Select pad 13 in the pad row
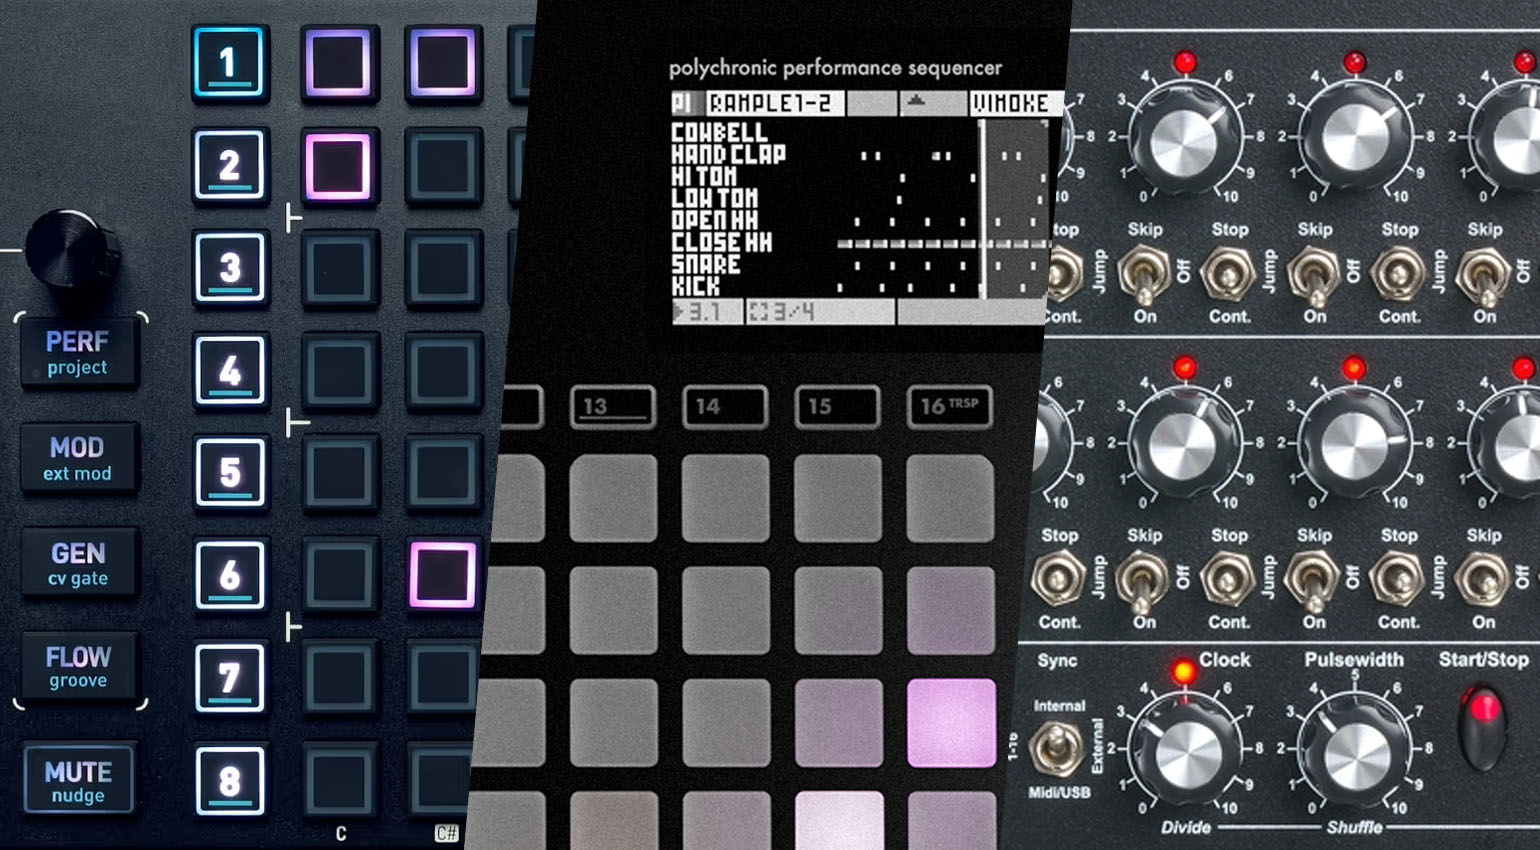 tap(613, 407)
